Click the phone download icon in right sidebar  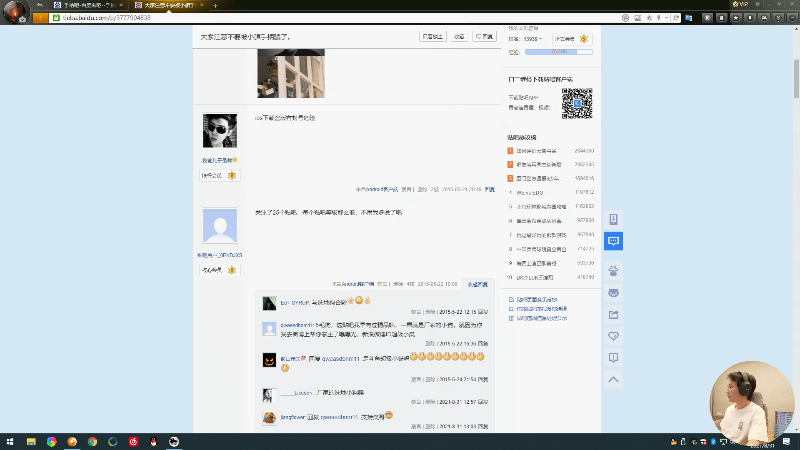tap(613, 219)
